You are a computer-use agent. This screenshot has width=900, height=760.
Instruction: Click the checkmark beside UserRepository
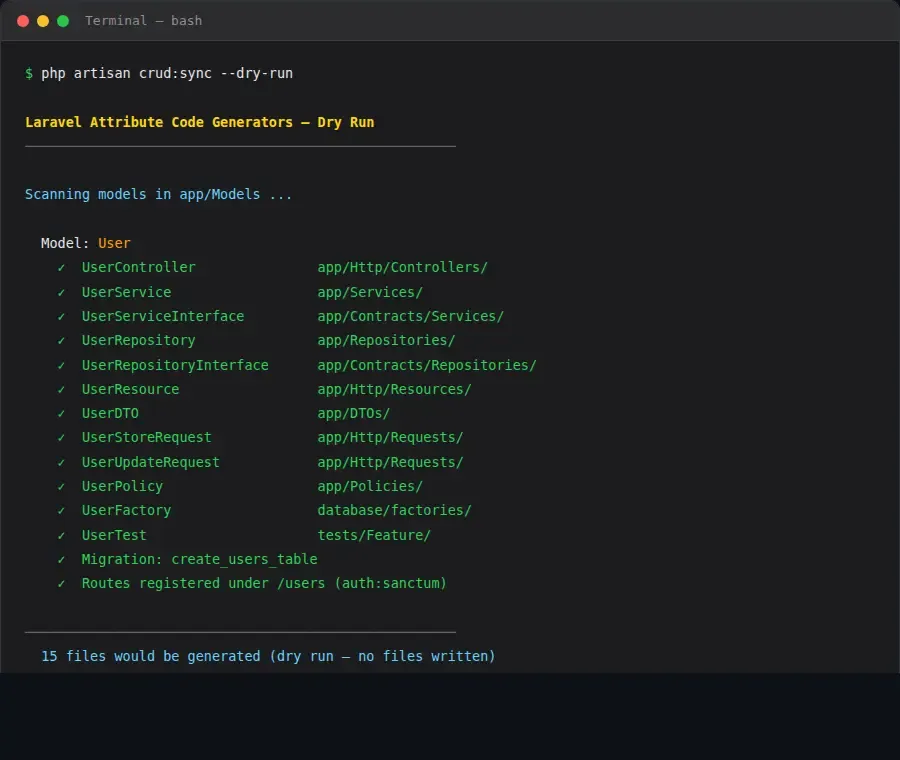61,340
